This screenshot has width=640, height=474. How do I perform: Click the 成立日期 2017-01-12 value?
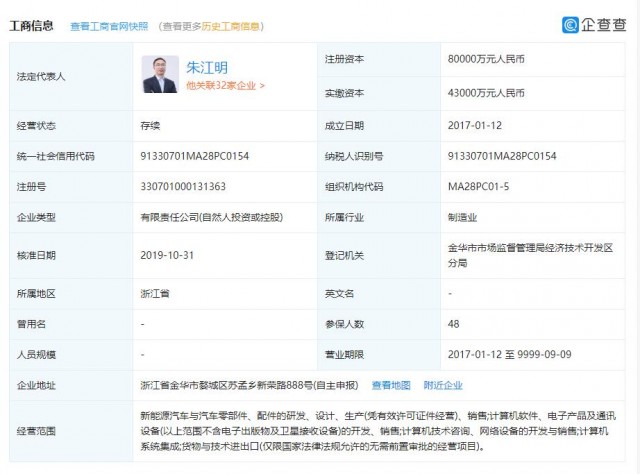click(474, 125)
